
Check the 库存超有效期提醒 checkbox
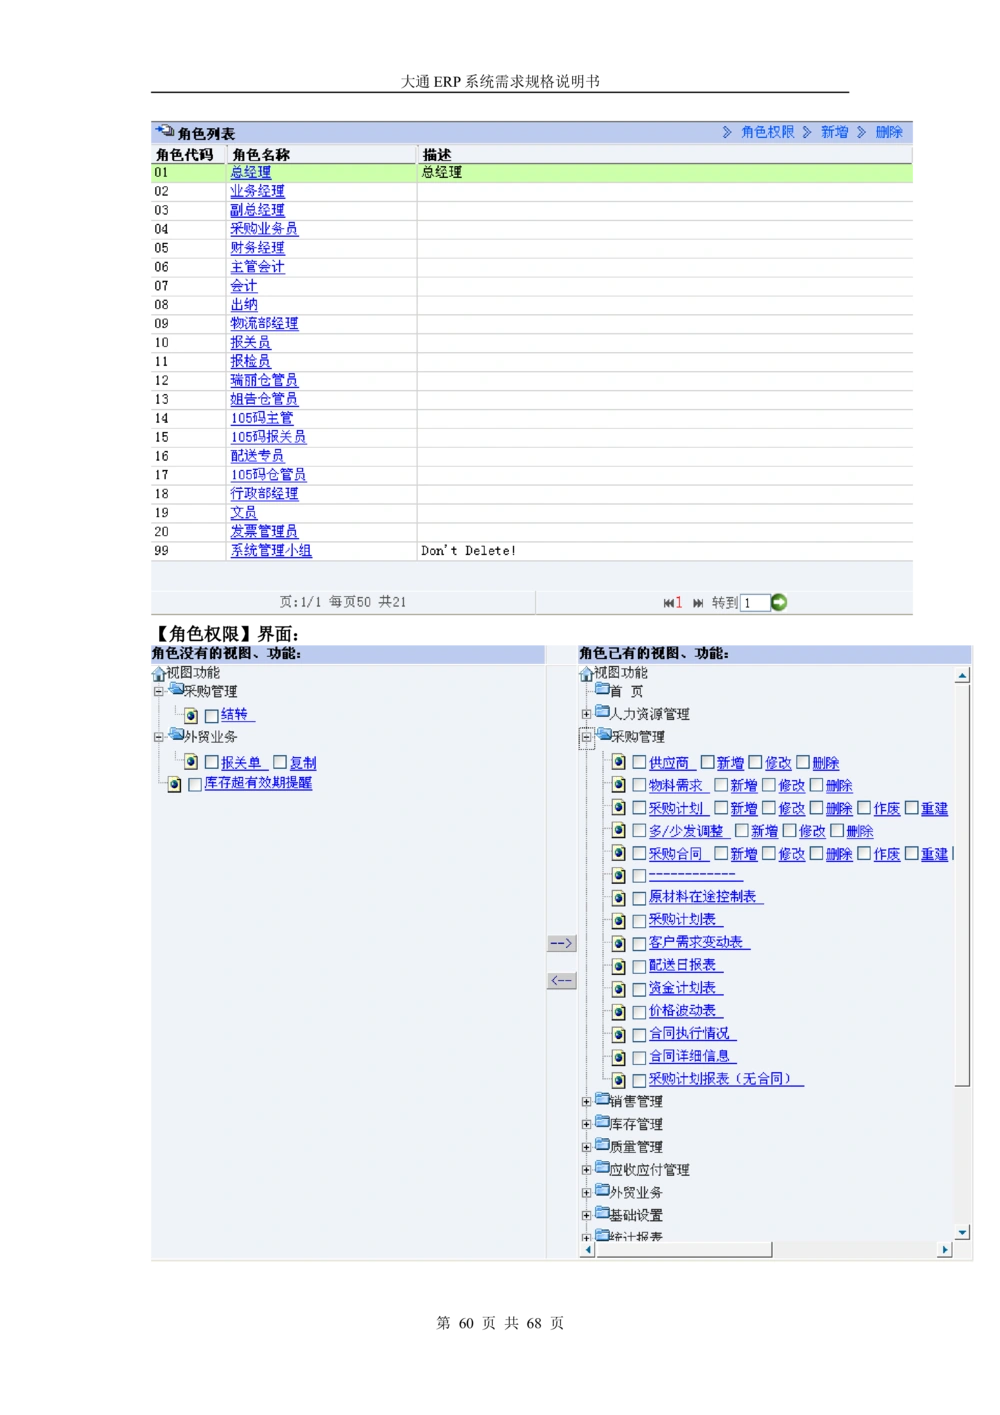pyautogui.click(x=196, y=784)
